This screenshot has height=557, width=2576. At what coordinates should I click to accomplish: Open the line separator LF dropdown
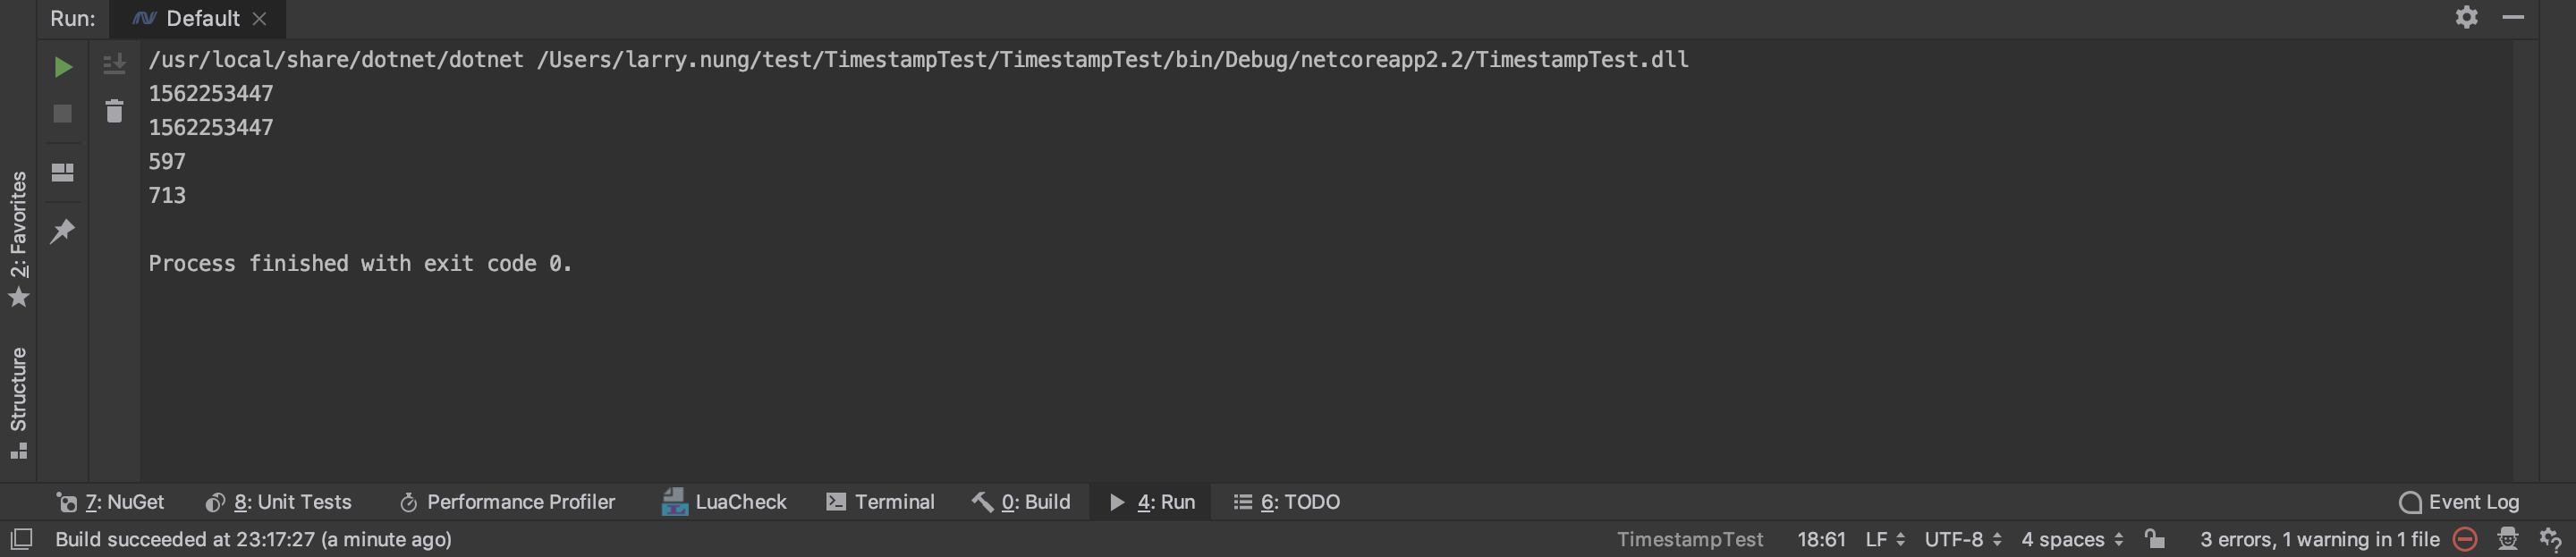1885,539
